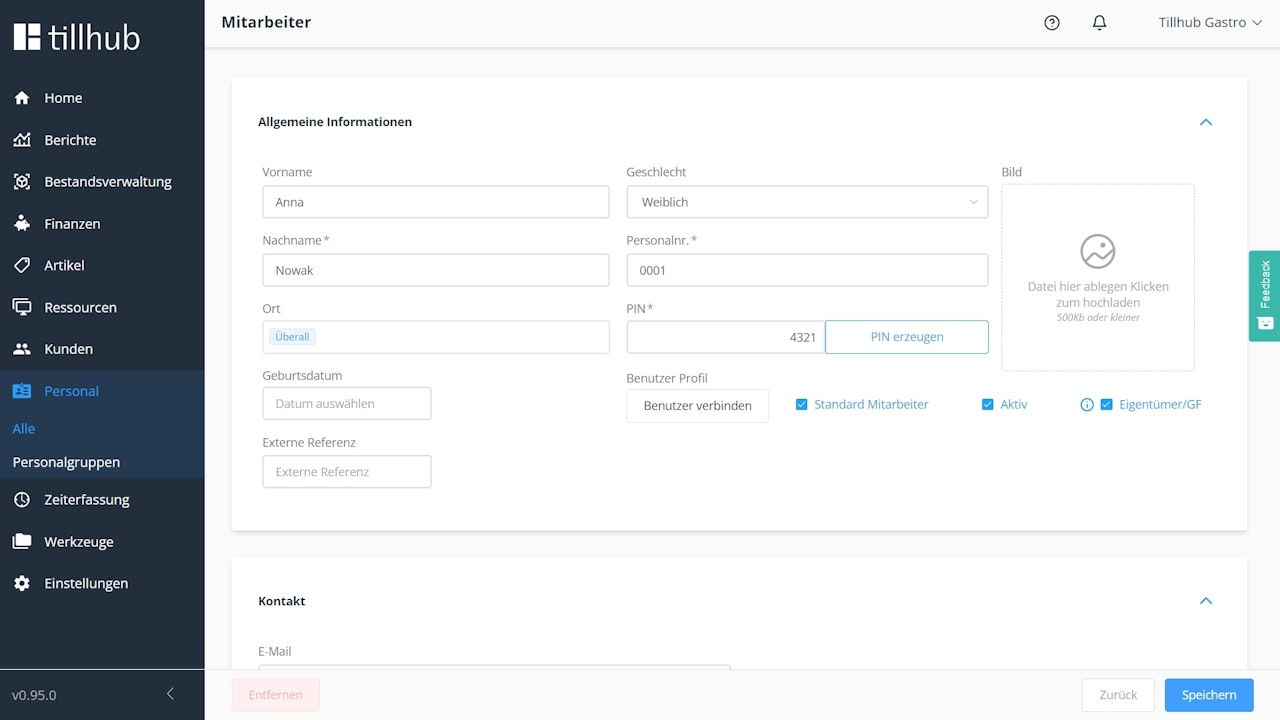1280x720 pixels.
Task: Open the Geschlecht dropdown
Action: tap(807, 202)
